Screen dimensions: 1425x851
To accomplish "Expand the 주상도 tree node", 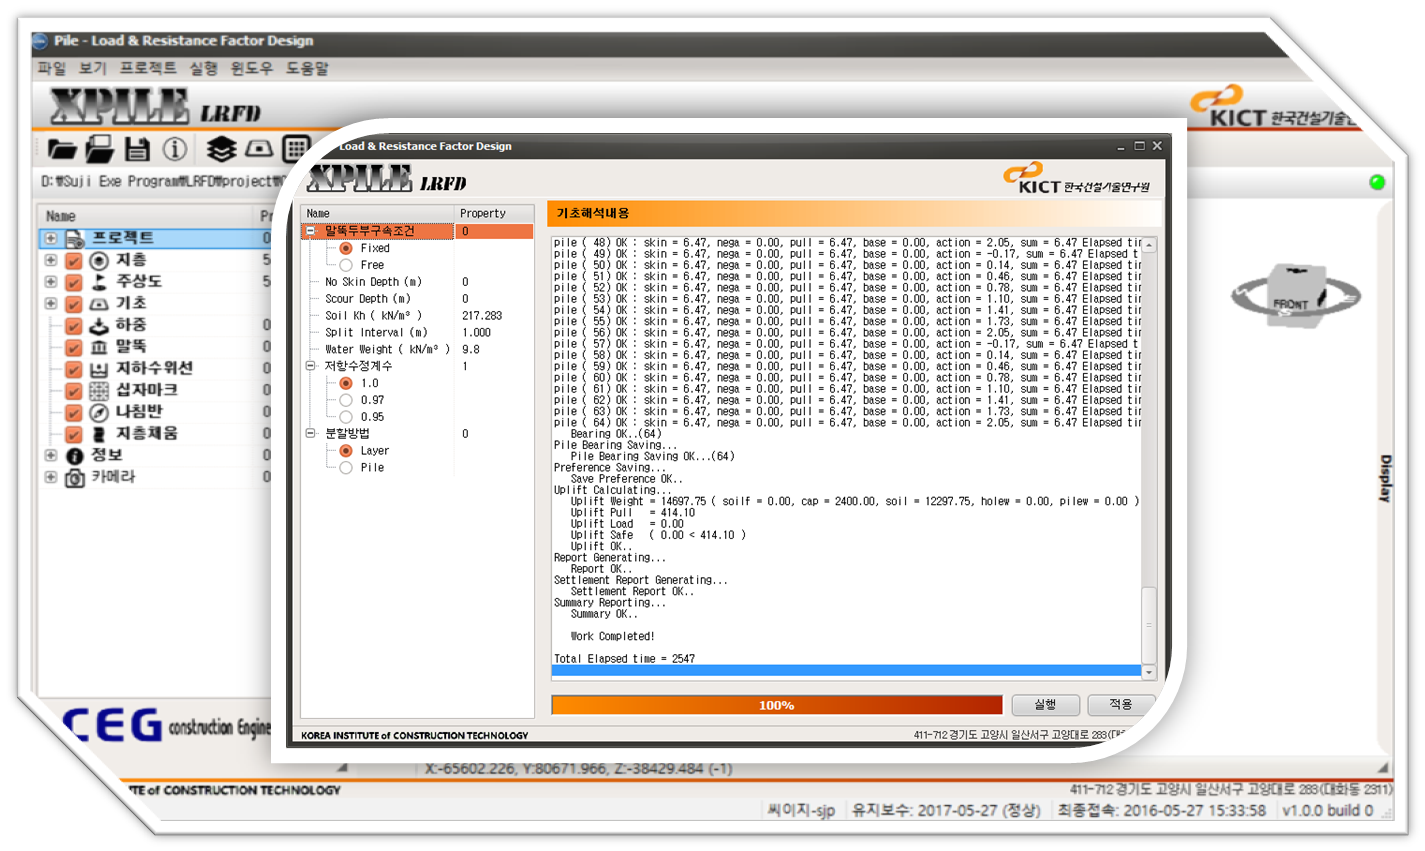I will coord(50,282).
